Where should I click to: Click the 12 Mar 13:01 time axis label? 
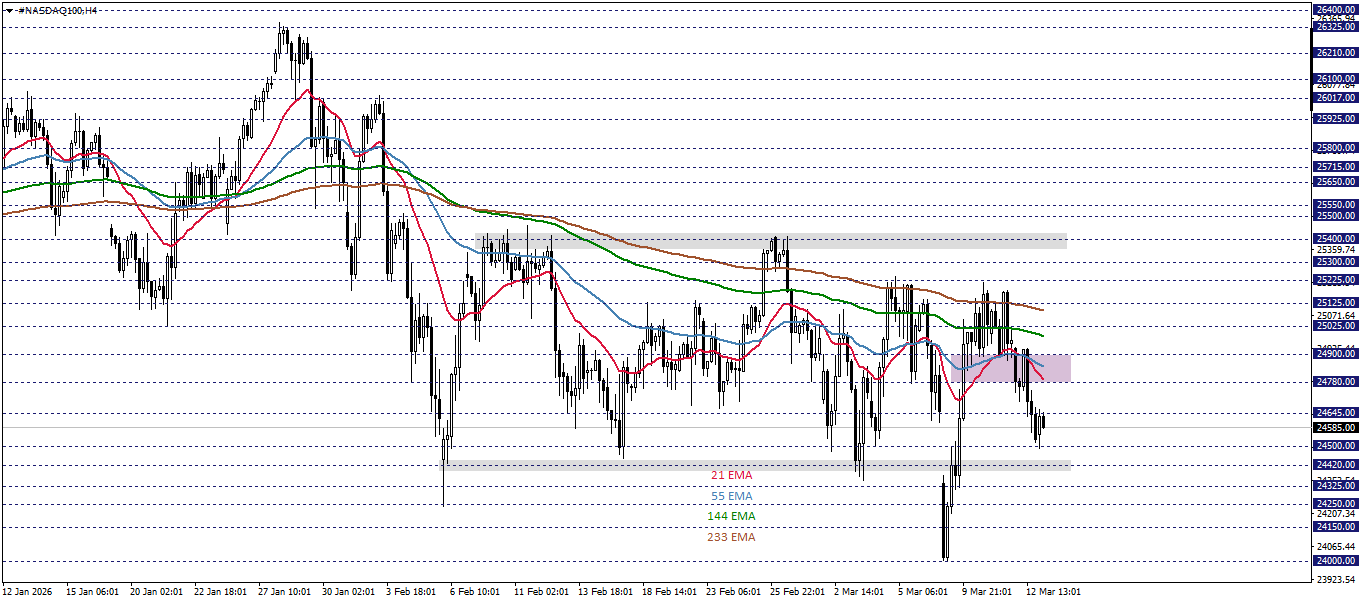click(x=1052, y=591)
